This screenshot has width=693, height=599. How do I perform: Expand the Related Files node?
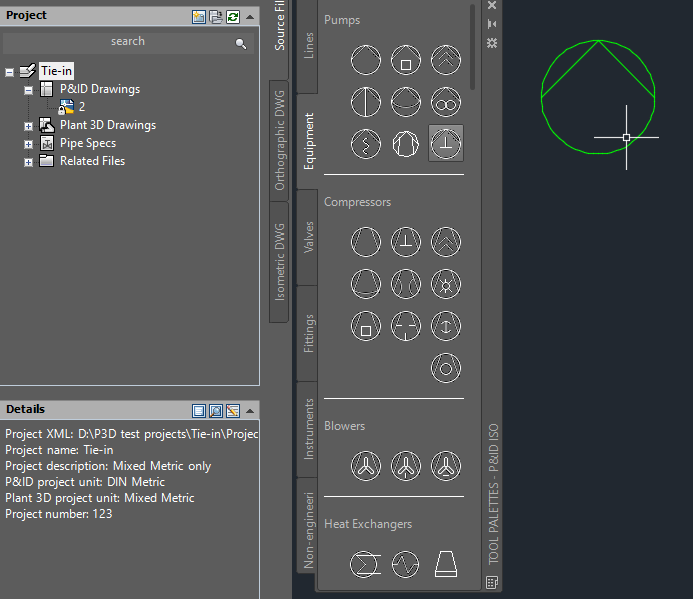(x=28, y=162)
